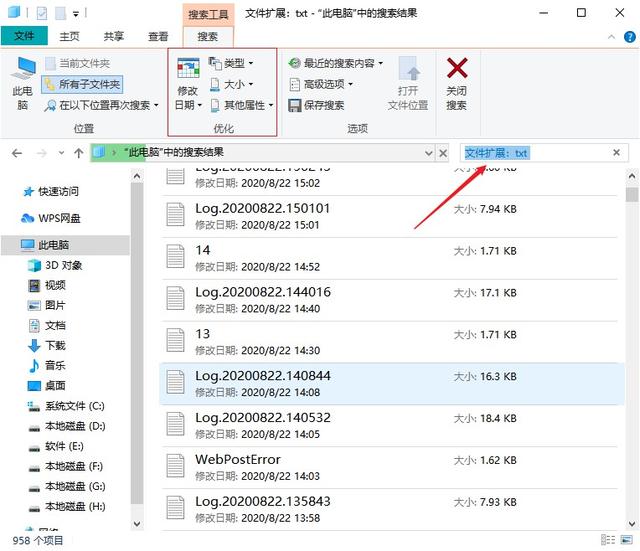Click the red X Close search icon
This screenshot has height=551, width=640.
456,68
